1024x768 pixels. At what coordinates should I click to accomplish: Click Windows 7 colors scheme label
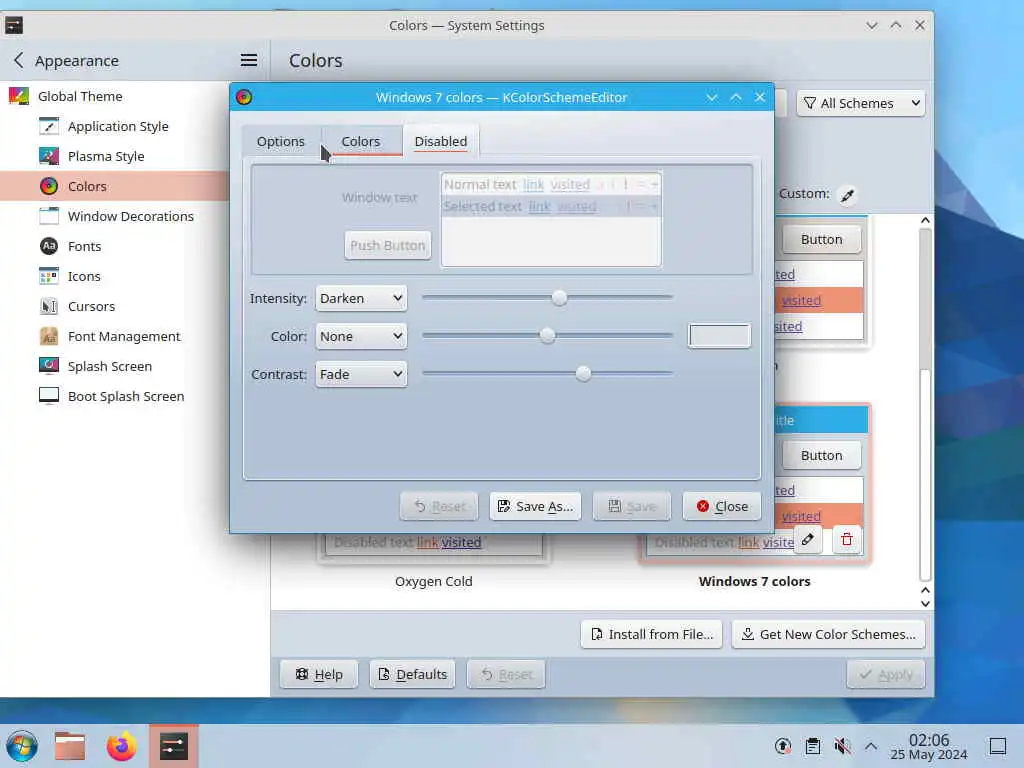tap(754, 581)
